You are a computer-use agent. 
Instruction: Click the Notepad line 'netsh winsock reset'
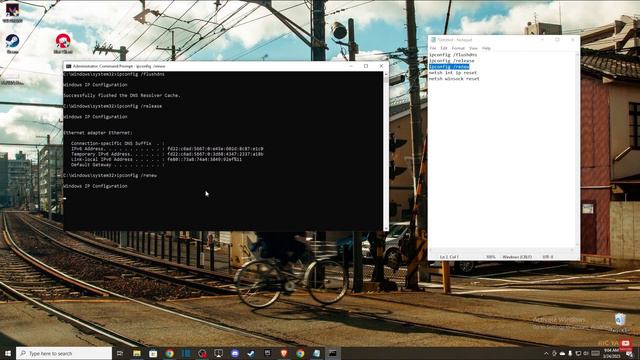pyautogui.click(x=454, y=79)
